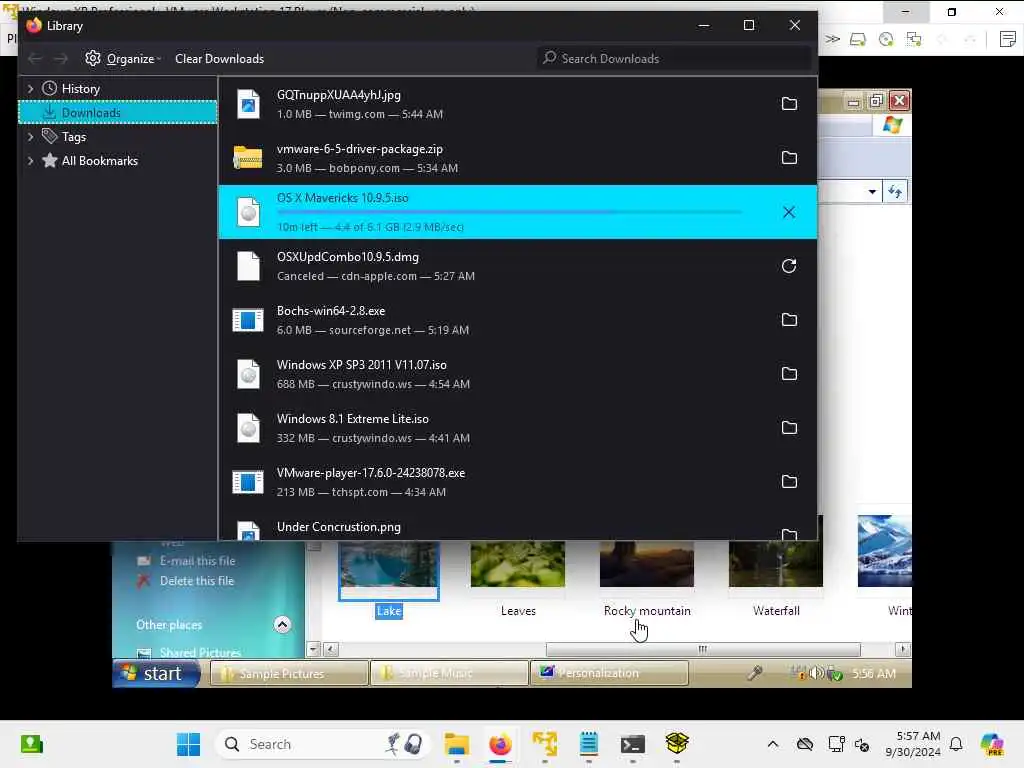1024x768 pixels.
Task: Show hidden tray icons chevron
Action: tap(773, 744)
